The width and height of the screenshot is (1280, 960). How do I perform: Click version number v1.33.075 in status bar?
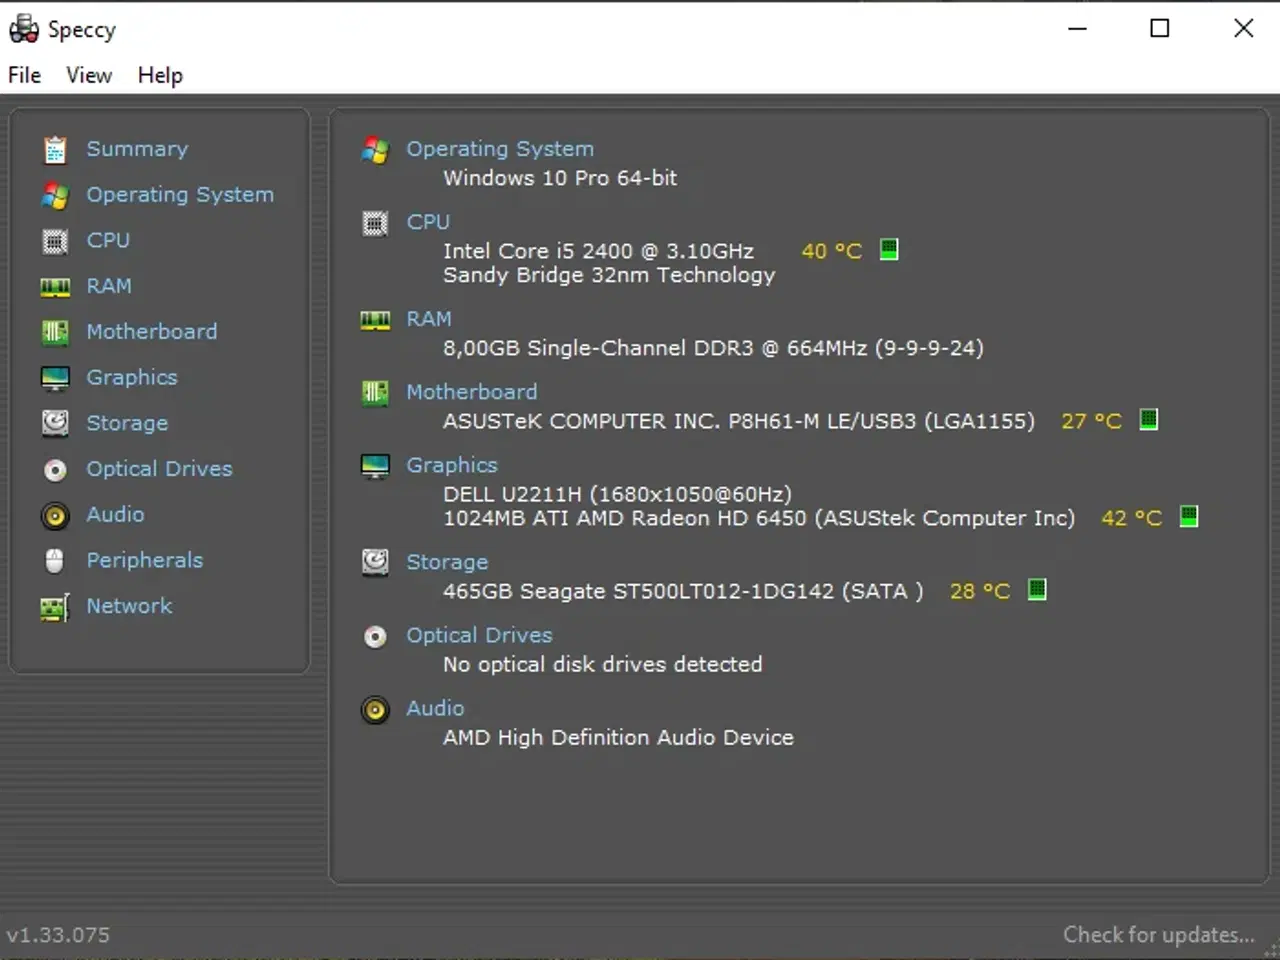coord(58,935)
